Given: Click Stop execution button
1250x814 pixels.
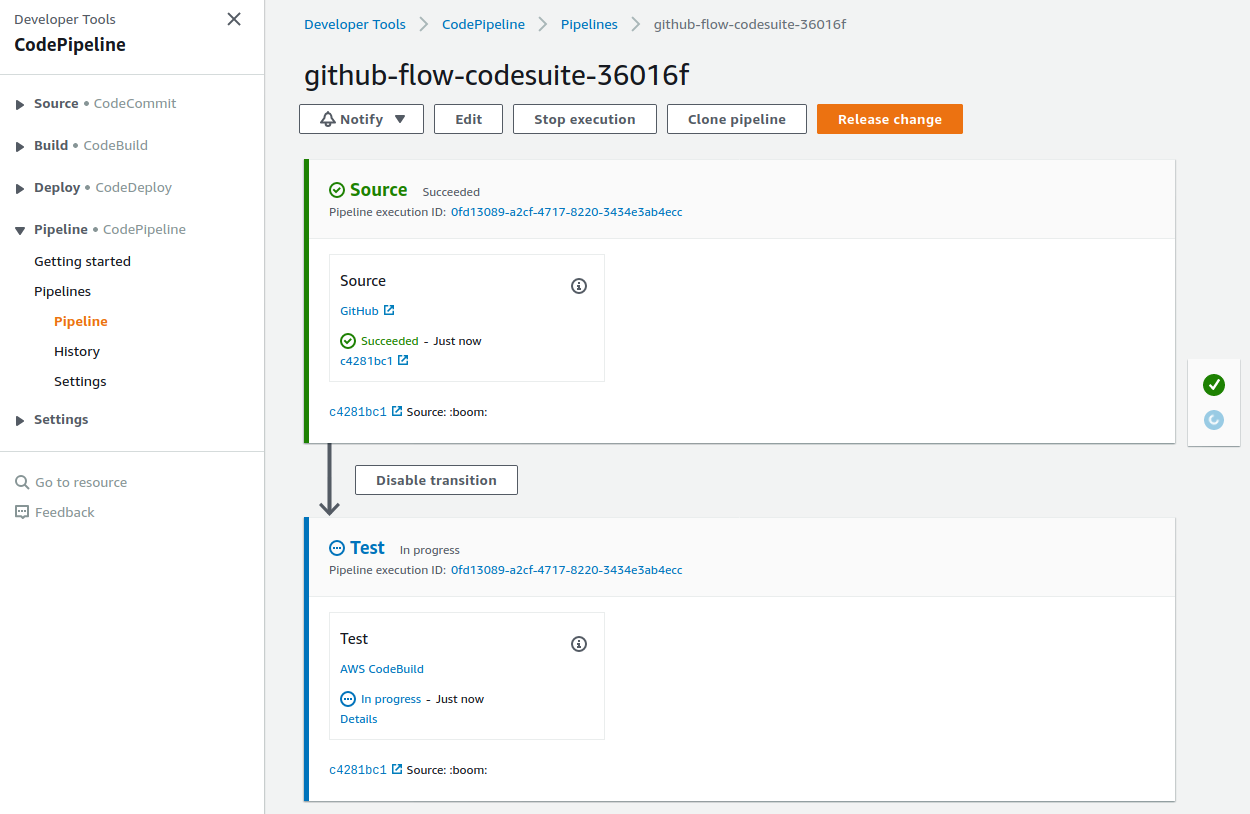Looking at the screenshot, I should [585, 119].
